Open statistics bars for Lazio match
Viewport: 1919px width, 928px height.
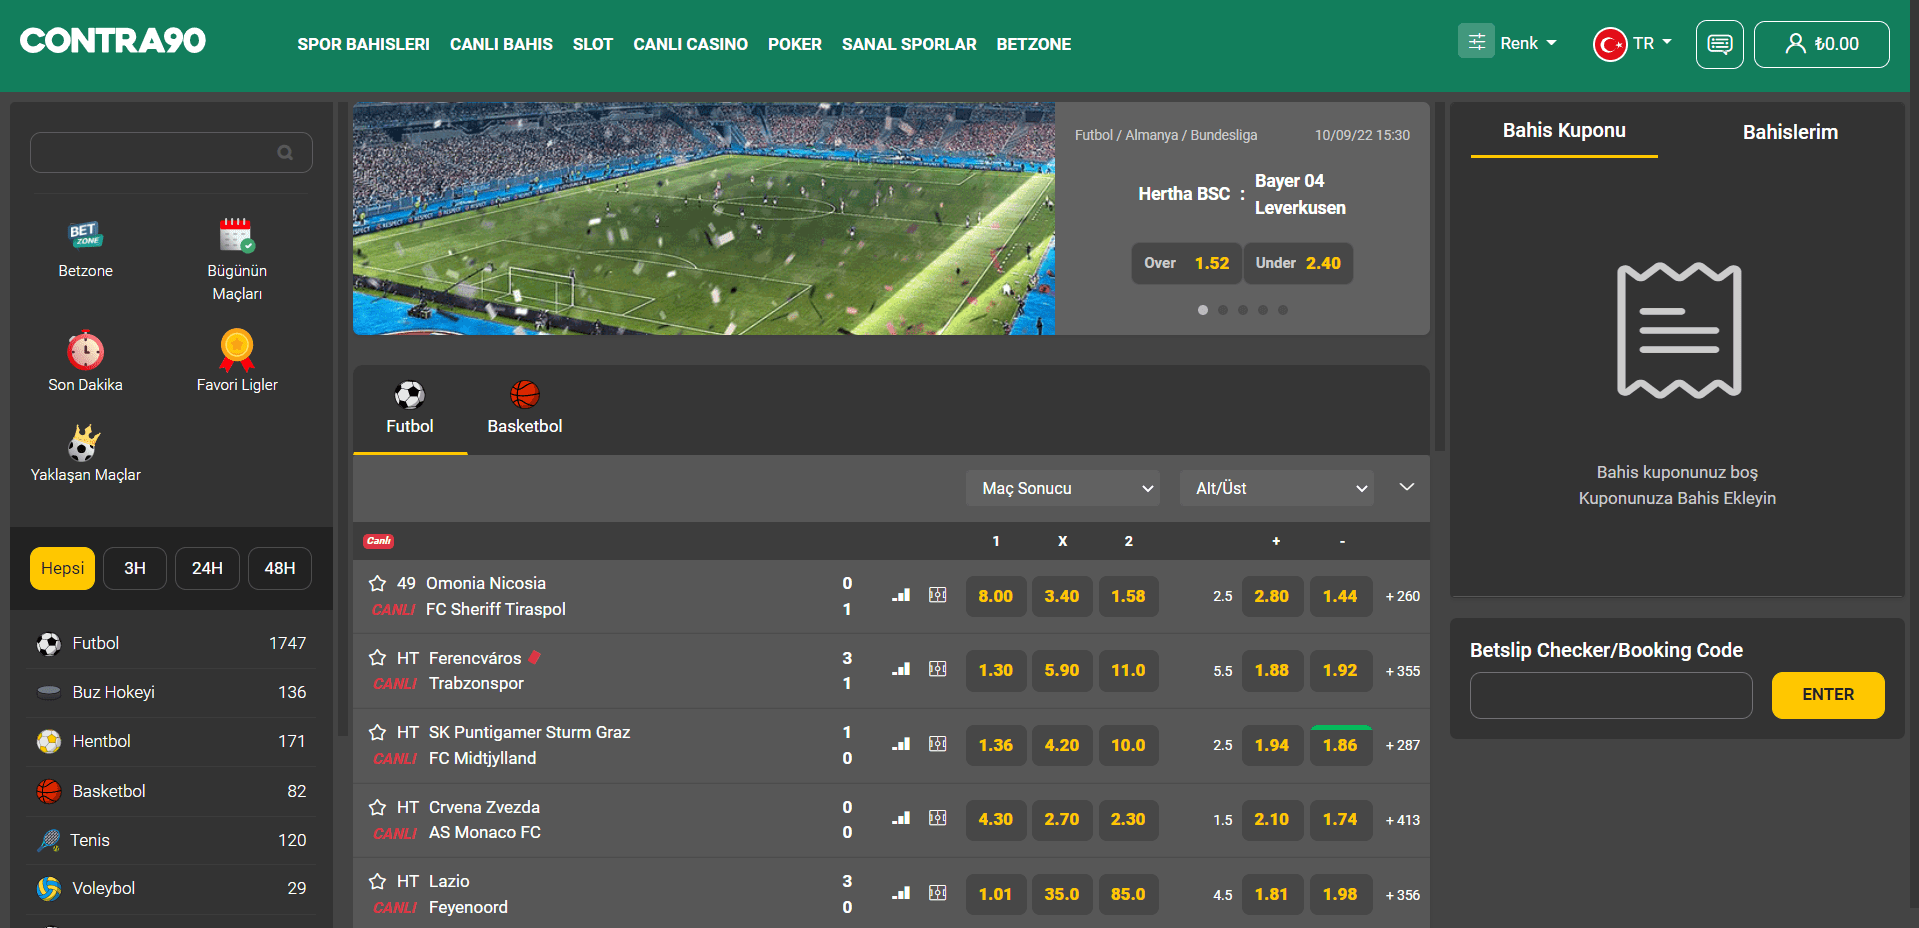(x=901, y=893)
